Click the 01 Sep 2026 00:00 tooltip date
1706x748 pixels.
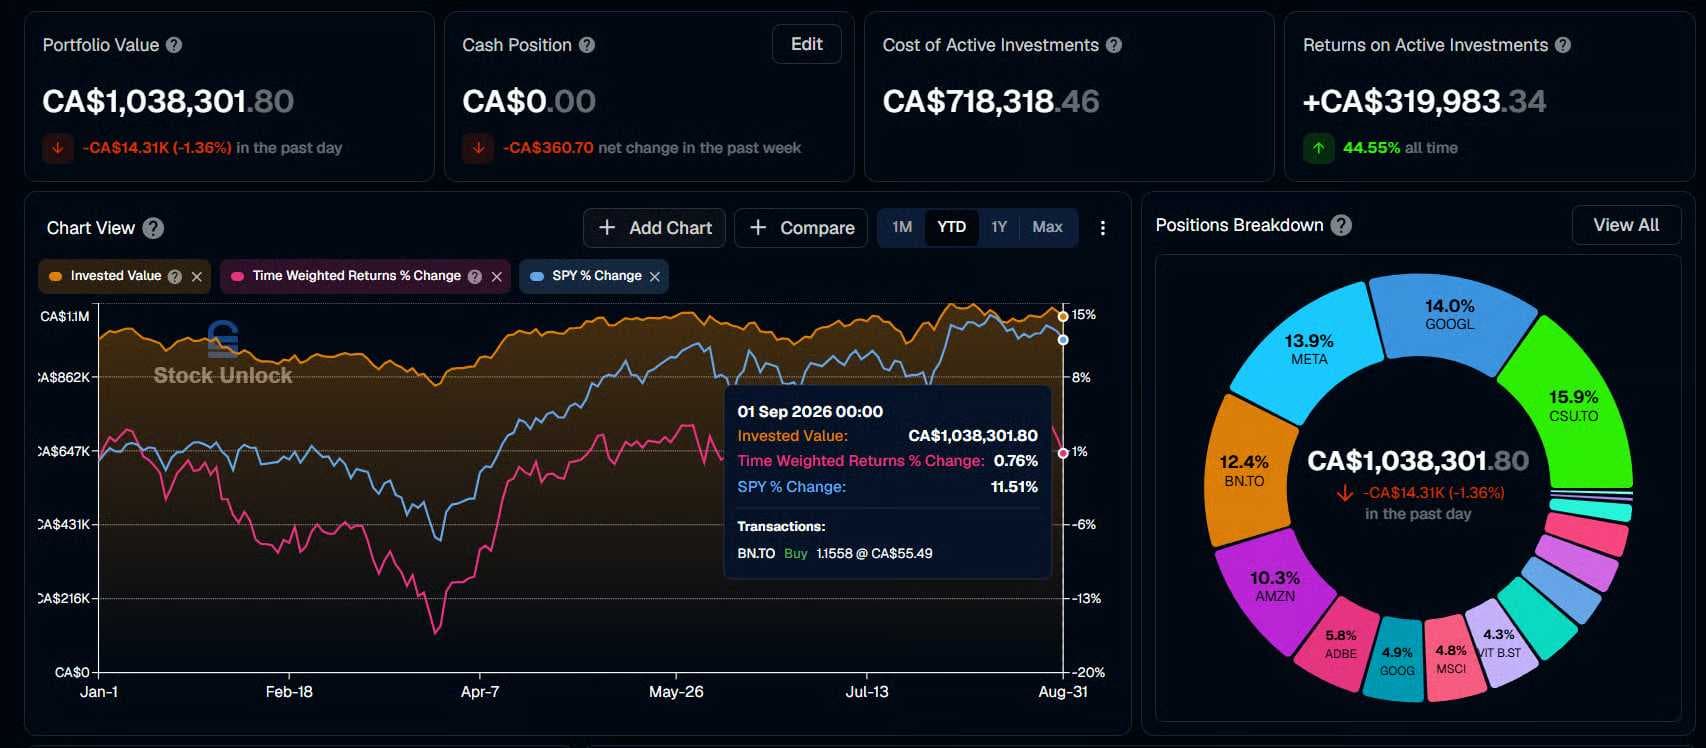click(810, 412)
